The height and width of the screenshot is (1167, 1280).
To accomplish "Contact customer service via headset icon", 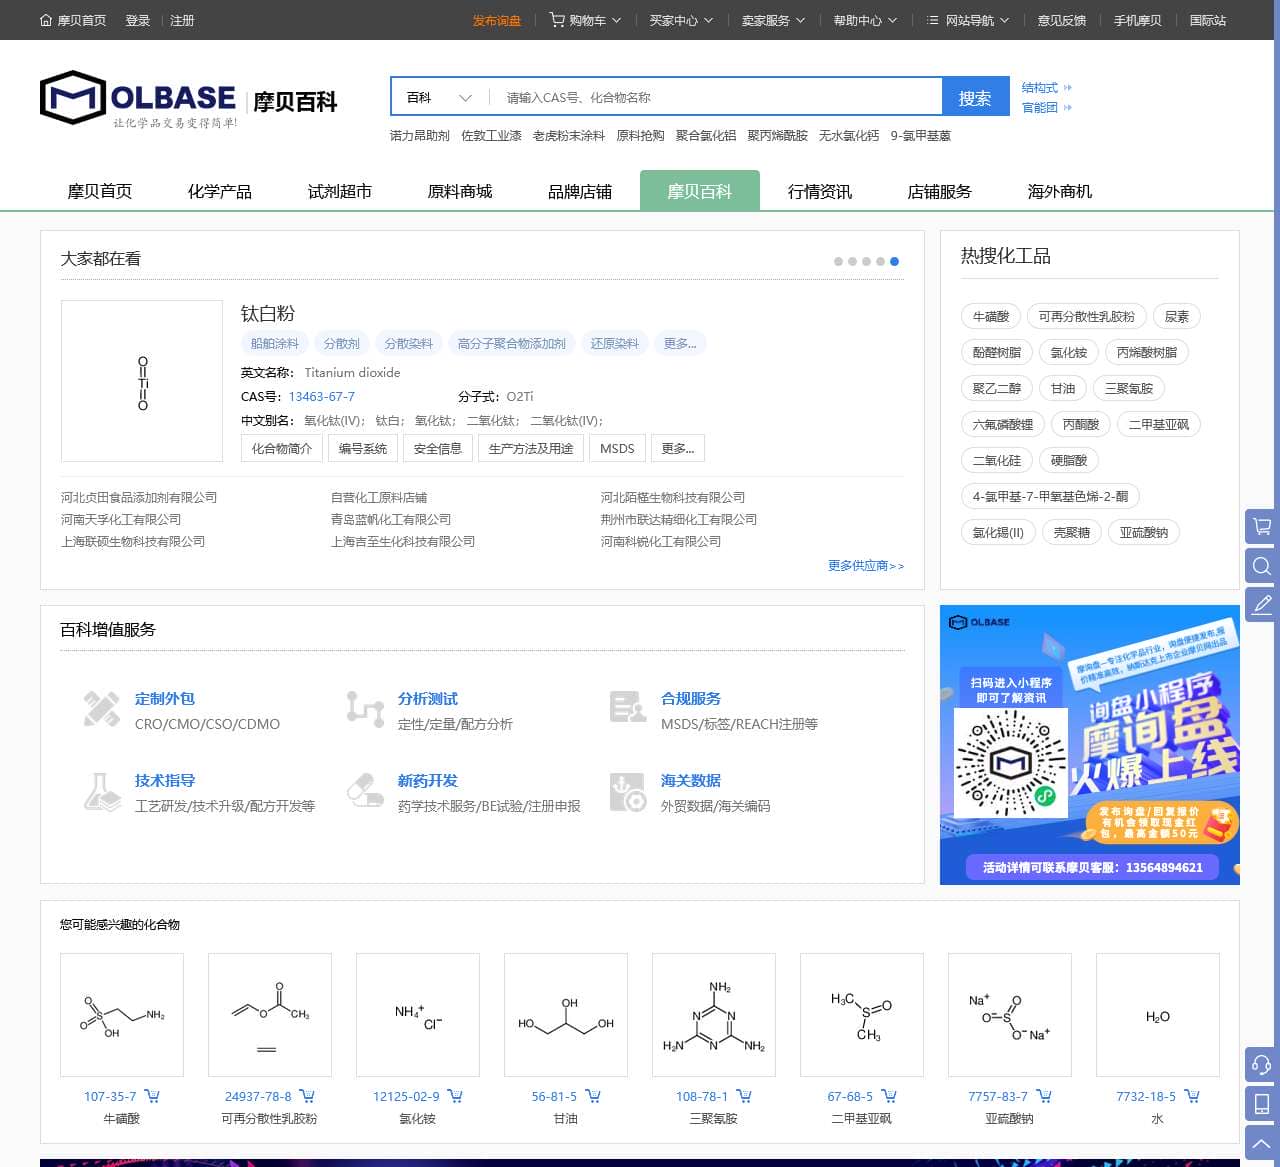I will pos(1260,1065).
